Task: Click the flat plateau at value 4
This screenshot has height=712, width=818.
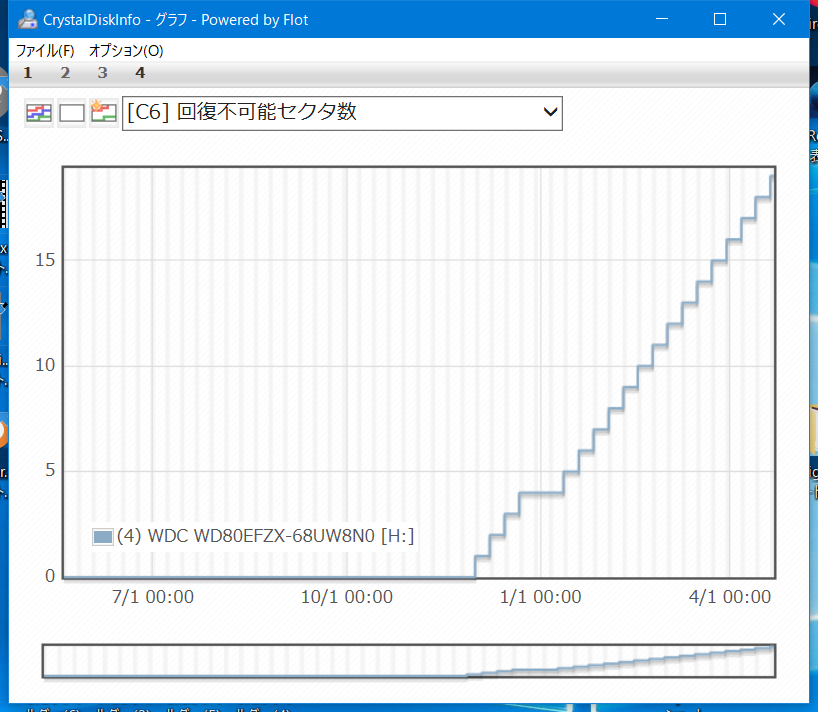Action: pyautogui.click(x=541, y=492)
